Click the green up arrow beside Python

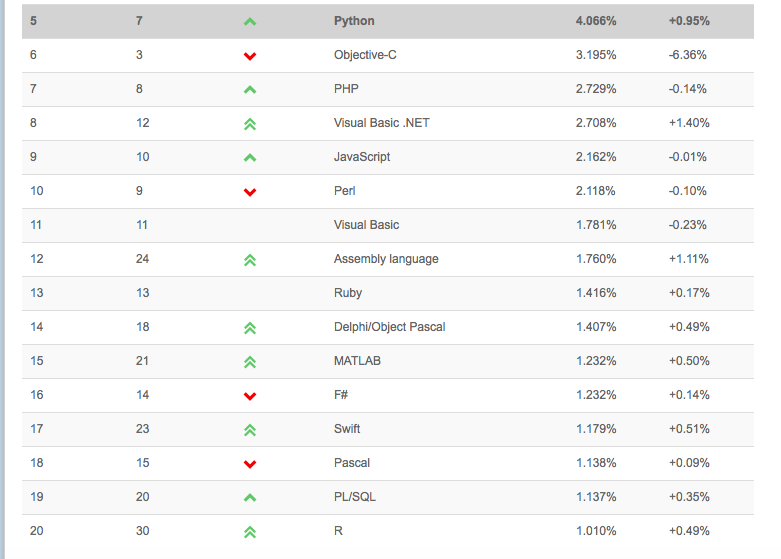click(250, 22)
